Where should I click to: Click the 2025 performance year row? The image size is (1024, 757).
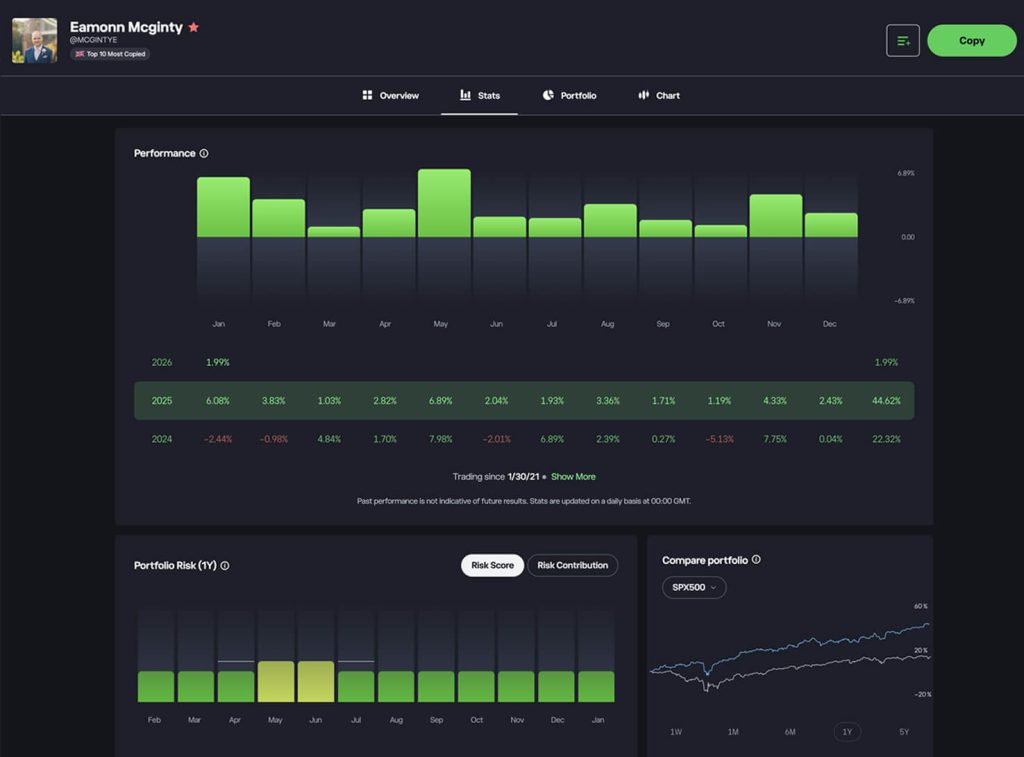(x=524, y=400)
